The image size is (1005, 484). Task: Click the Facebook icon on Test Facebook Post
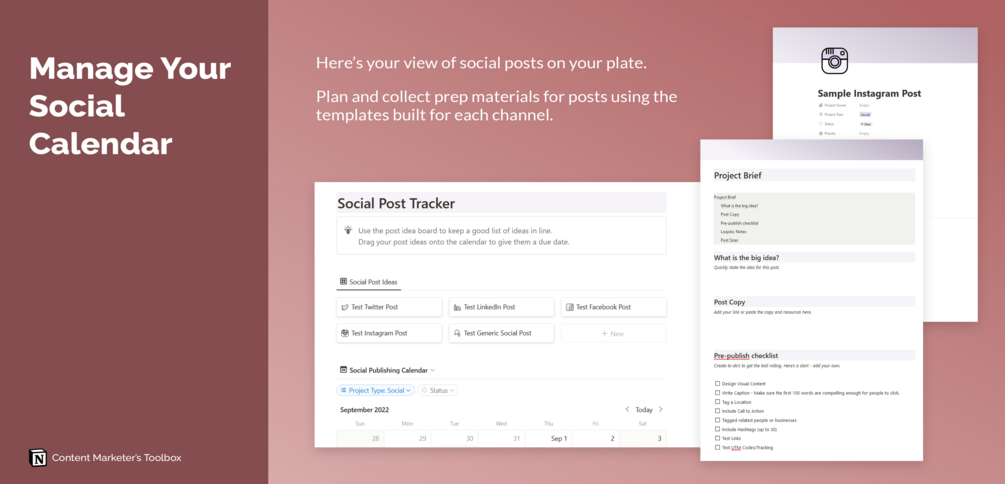(x=570, y=307)
